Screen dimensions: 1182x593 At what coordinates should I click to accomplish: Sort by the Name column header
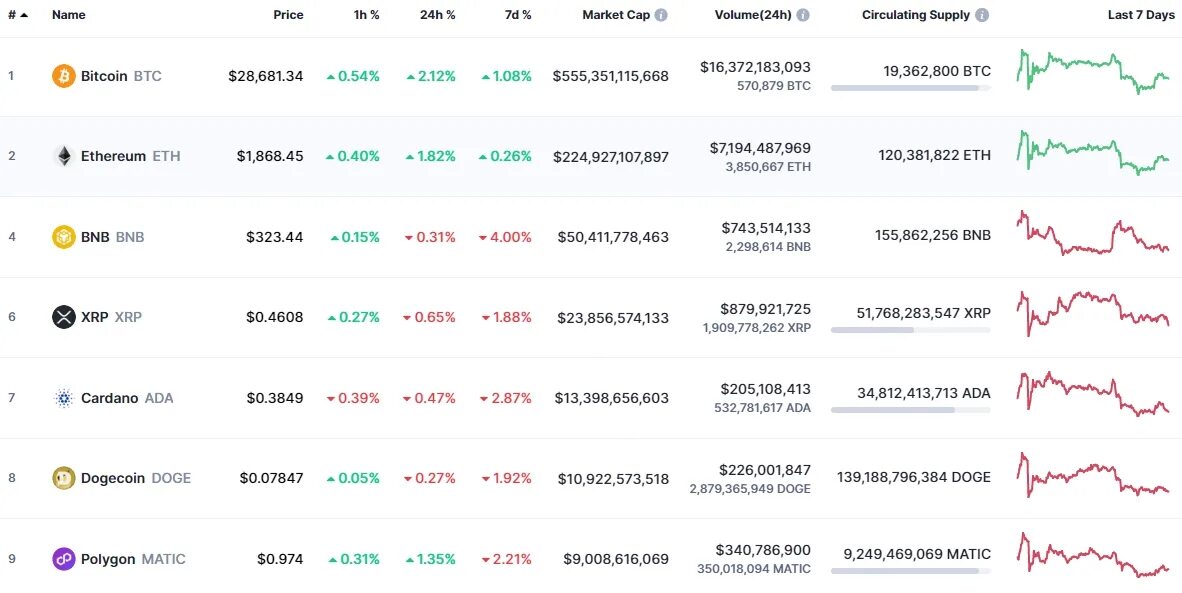click(x=69, y=15)
